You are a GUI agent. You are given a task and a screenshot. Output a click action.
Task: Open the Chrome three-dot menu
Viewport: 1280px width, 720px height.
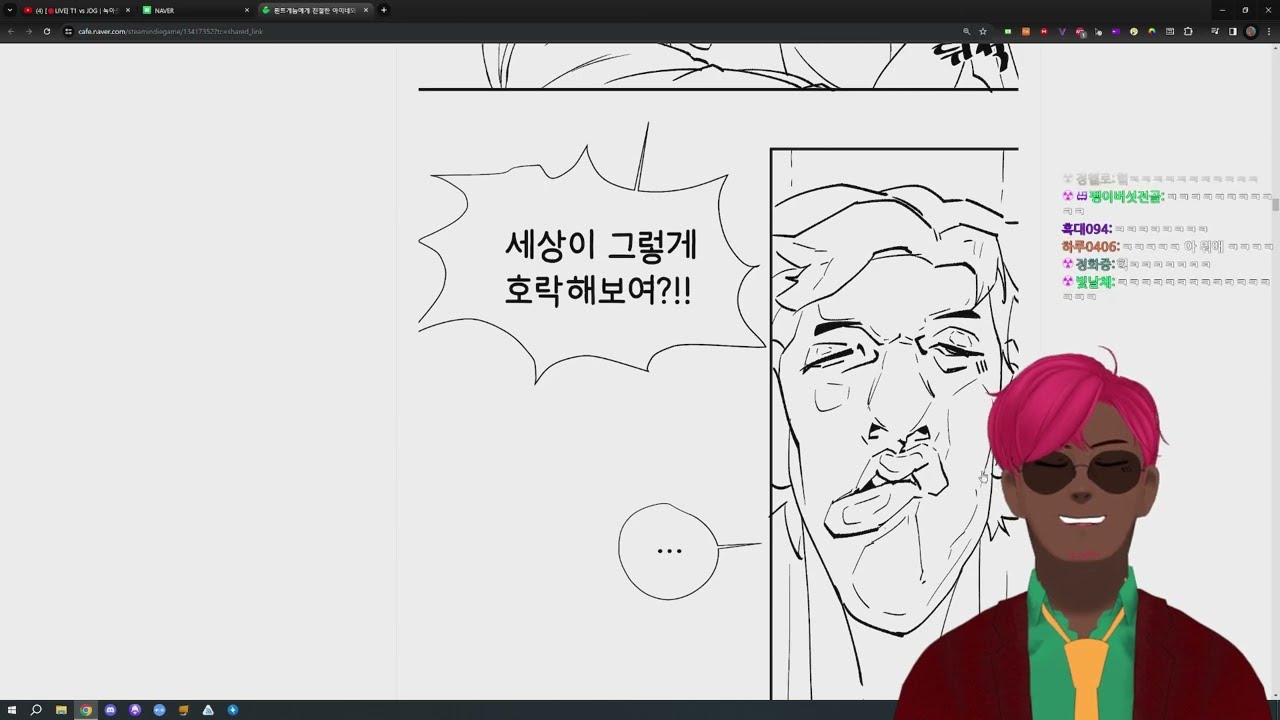click(x=1268, y=31)
